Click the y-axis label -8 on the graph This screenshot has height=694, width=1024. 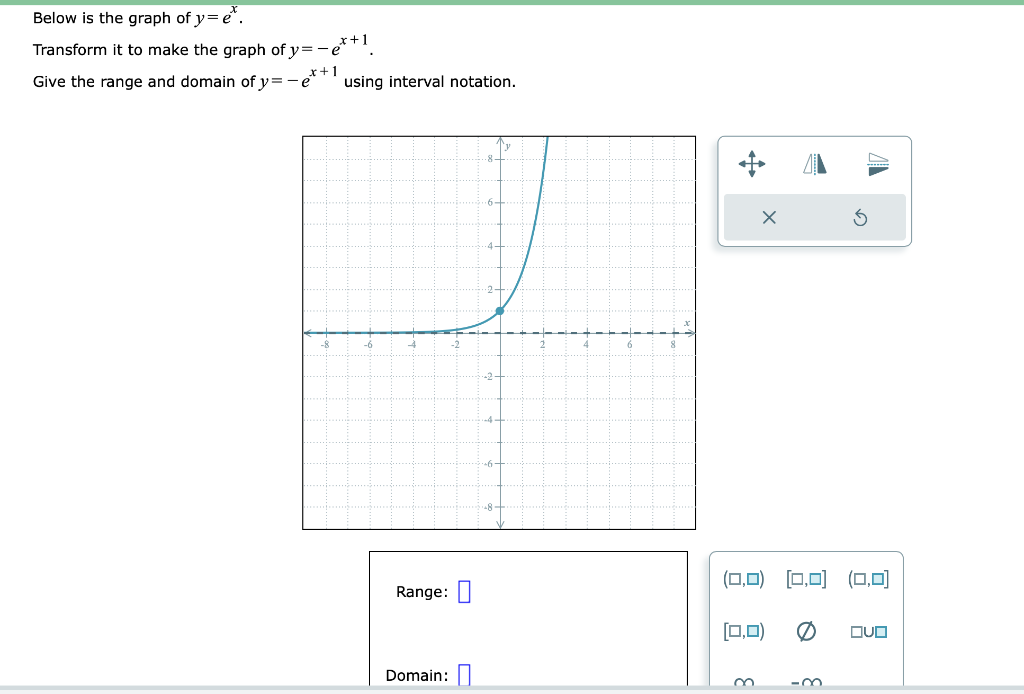coord(488,507)
